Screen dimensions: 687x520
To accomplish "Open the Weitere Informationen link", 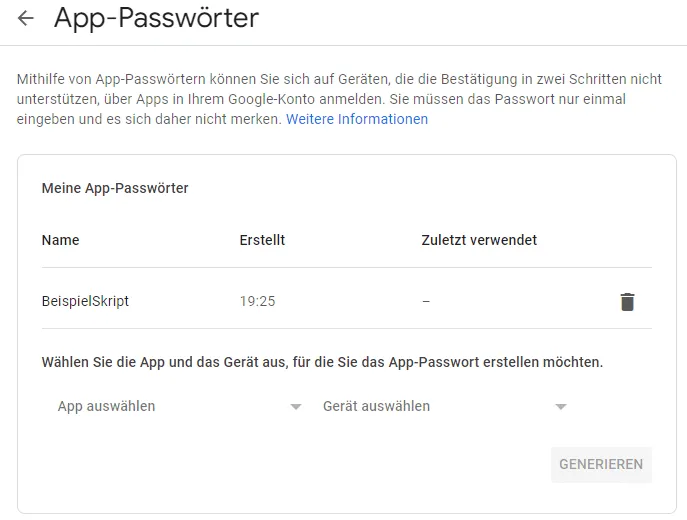I will point(357,119).
